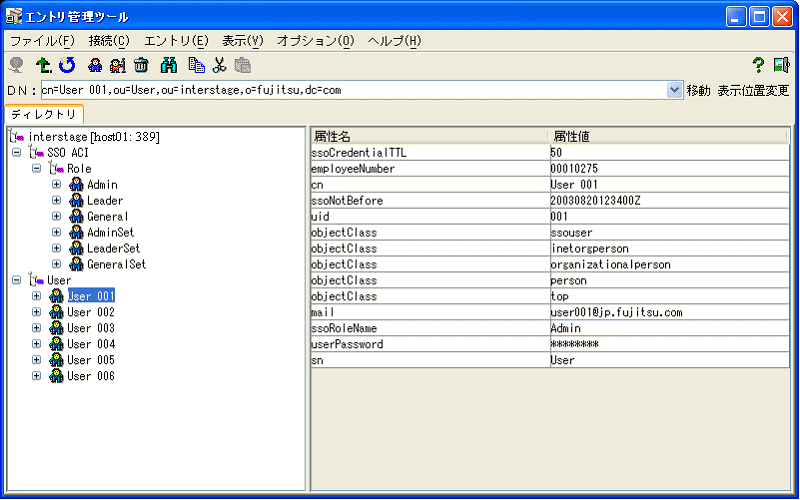Click the copy entry toolbar icon
The height and width of the screenshot is (500, 800).
coord(196,65)
